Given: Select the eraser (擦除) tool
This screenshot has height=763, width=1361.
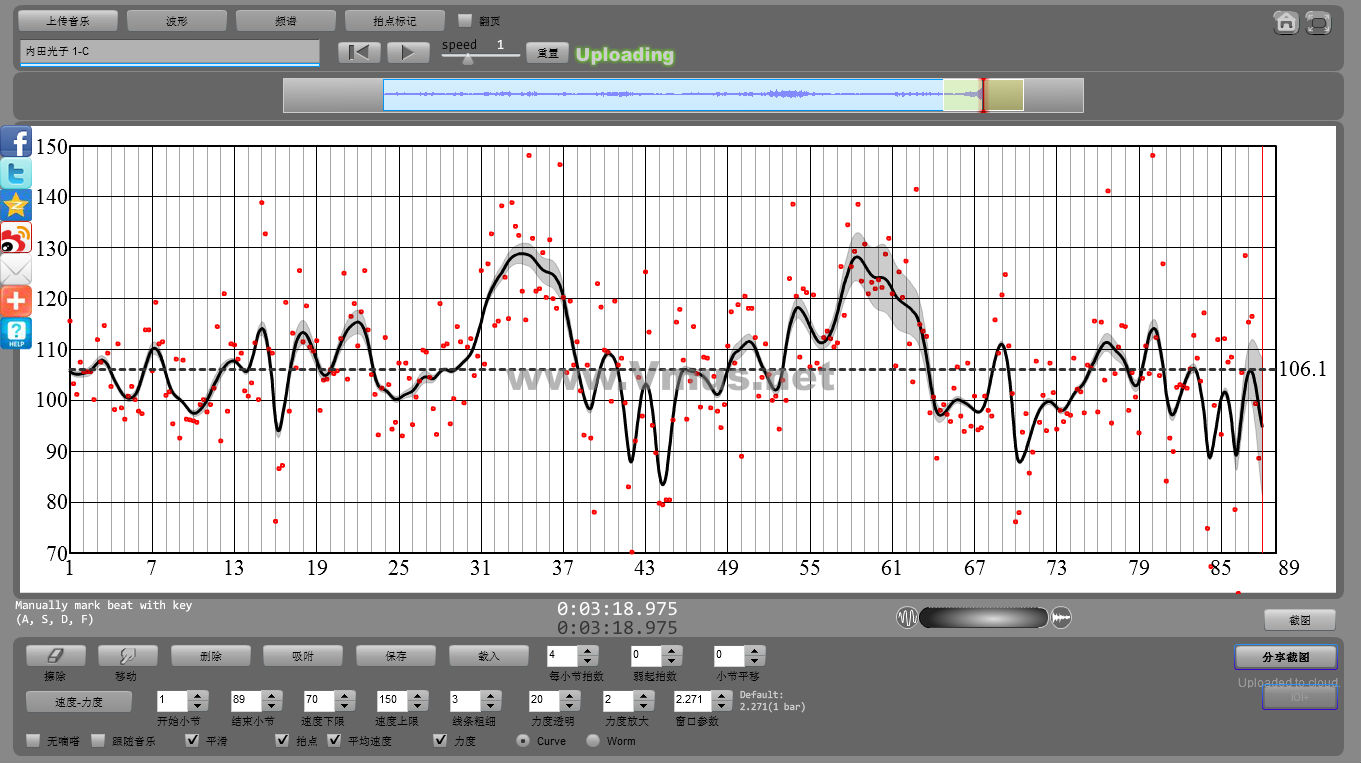Looking at the screenshot, I should tap(55, 655).
